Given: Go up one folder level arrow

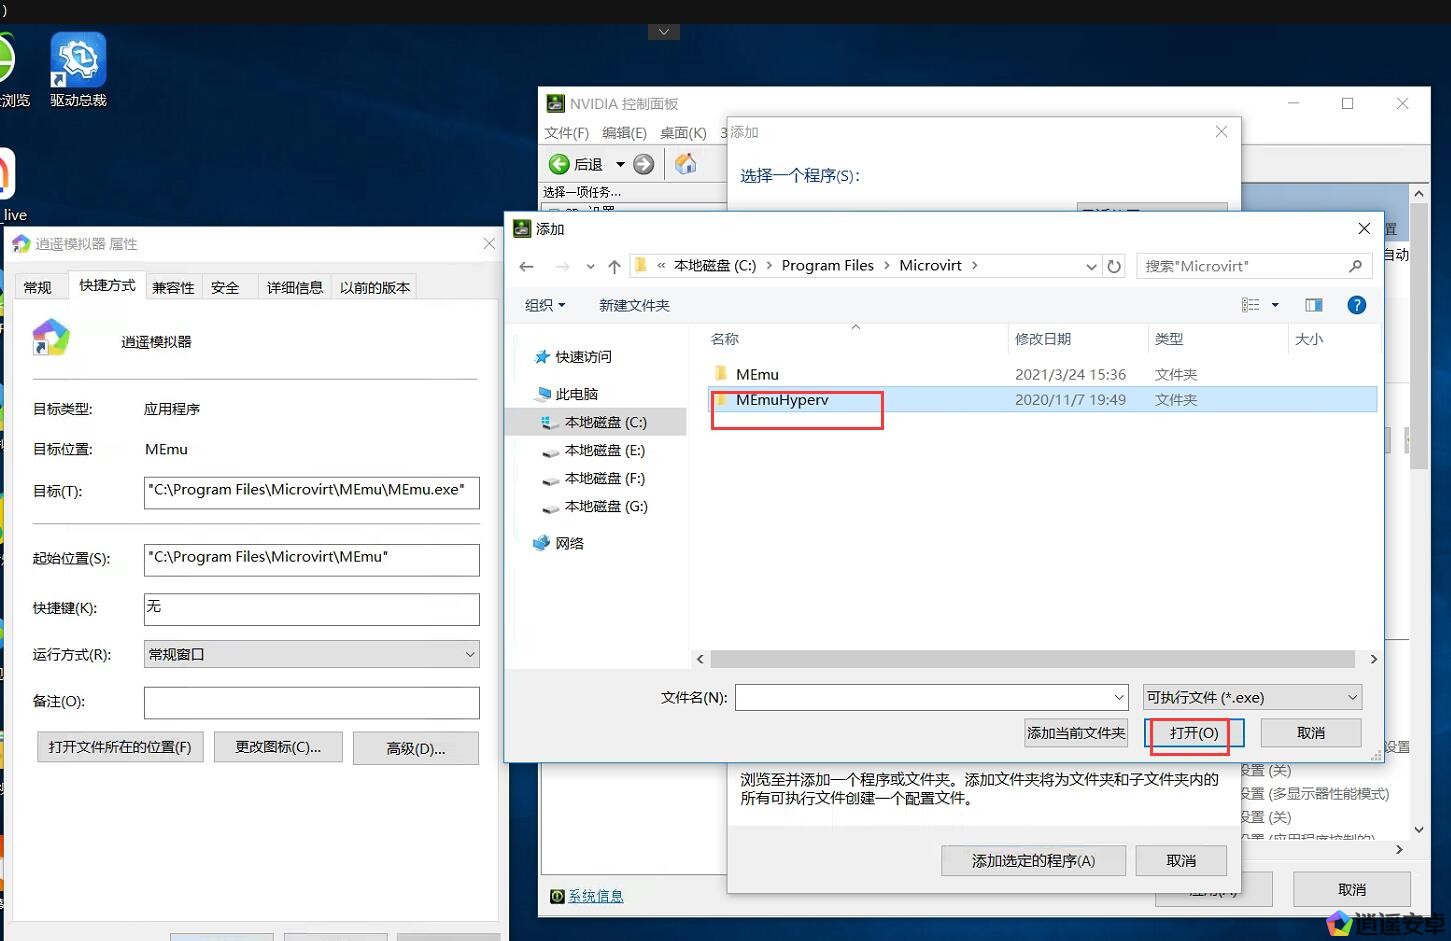Looking at the screenshot, I should [x=614, y=266].
